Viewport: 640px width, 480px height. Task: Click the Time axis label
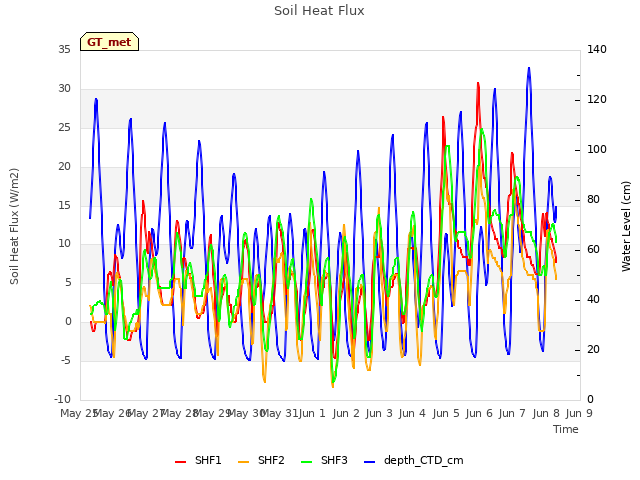coord(566,429)
